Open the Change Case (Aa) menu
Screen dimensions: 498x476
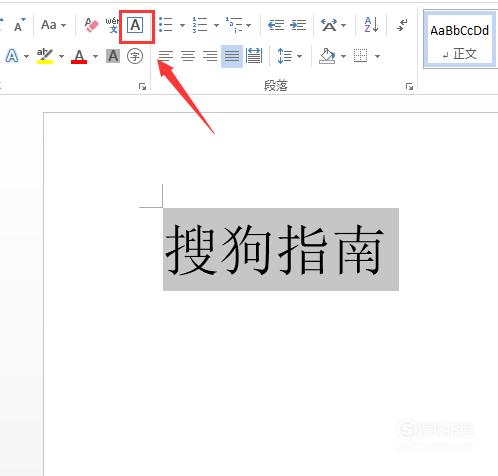[x=53, y=25]
